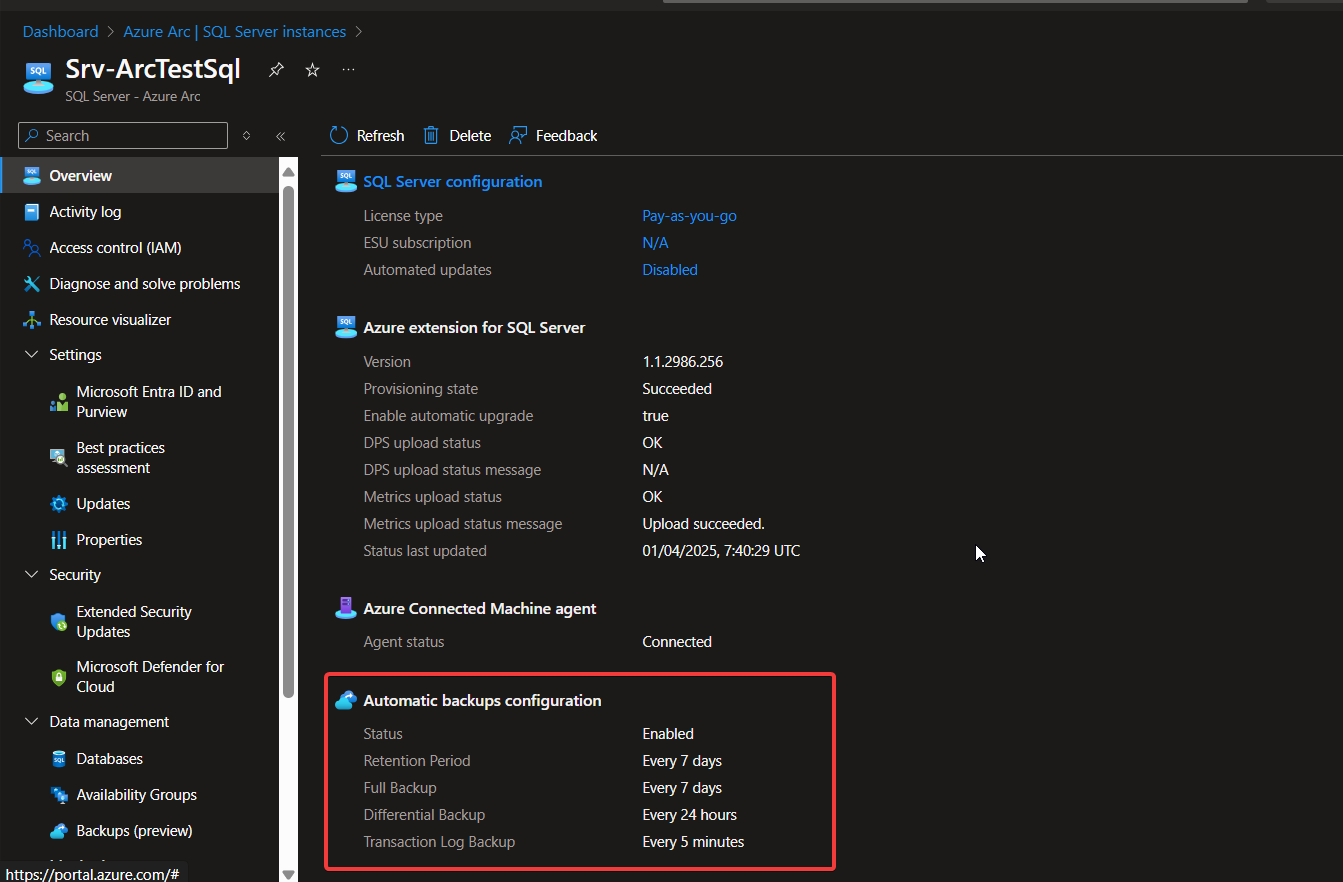
Task: Collapse the Settings section
Action: pyautogui.click(x=31, y=355)
